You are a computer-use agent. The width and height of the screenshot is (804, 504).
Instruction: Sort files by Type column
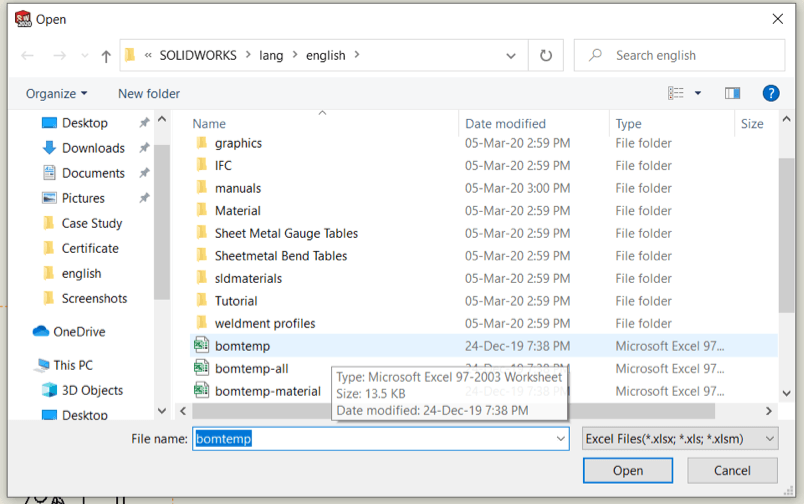[628, 124]
